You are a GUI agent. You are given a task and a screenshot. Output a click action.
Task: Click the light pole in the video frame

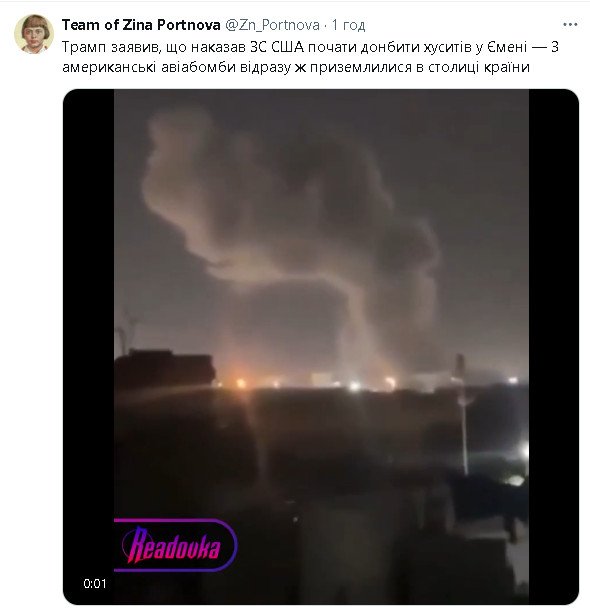462,413
